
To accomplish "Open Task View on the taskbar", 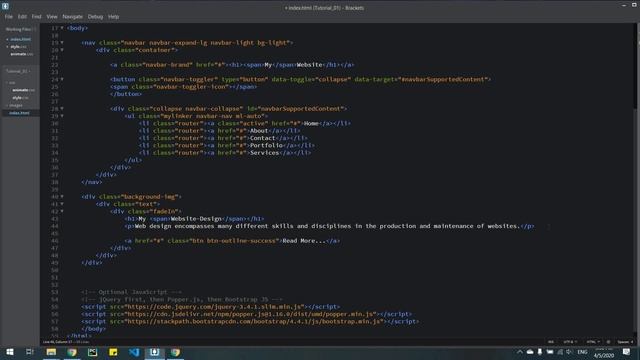I will point(29,352).
